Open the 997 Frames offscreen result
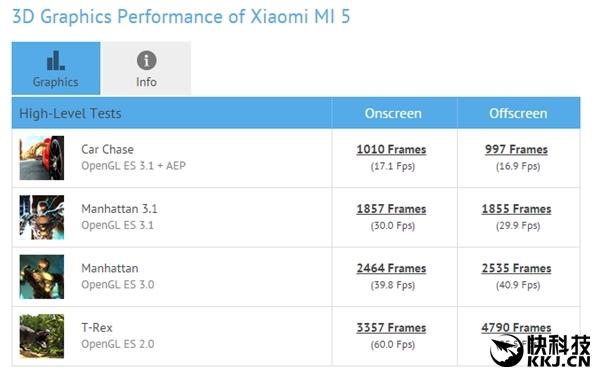Screen dimensions: 600x377 (516, 149)
